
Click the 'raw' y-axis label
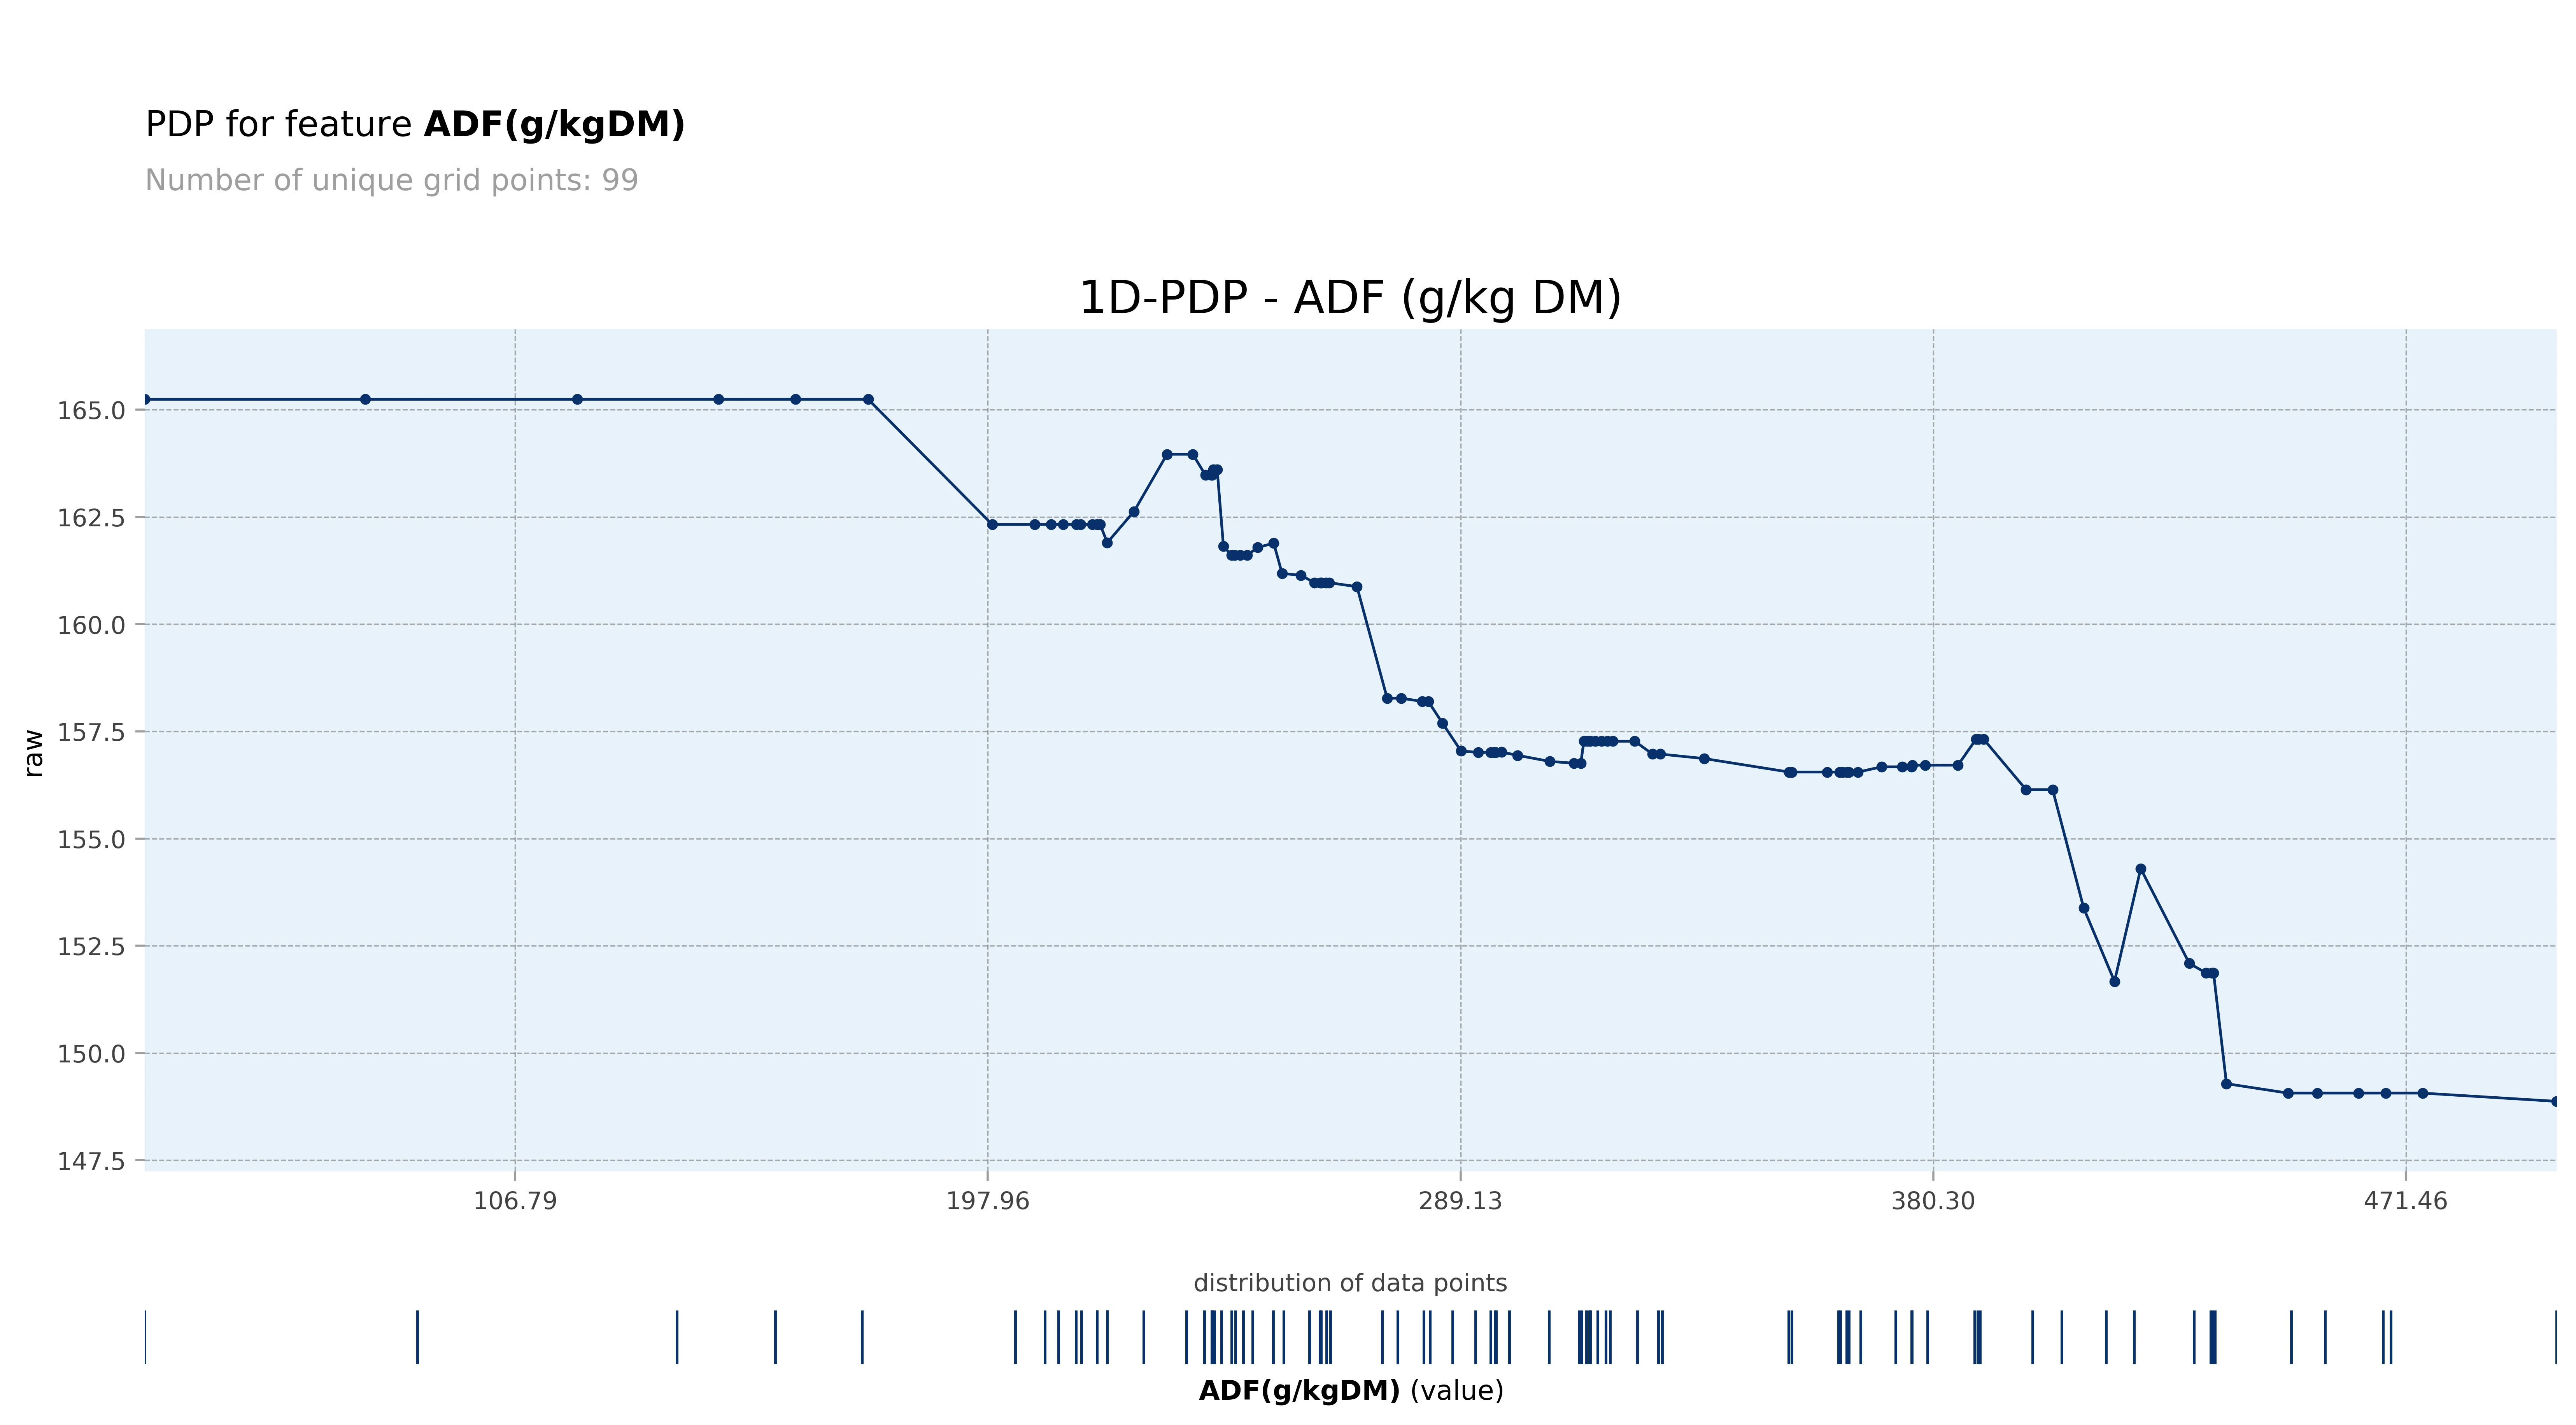(x=34, y=753)
